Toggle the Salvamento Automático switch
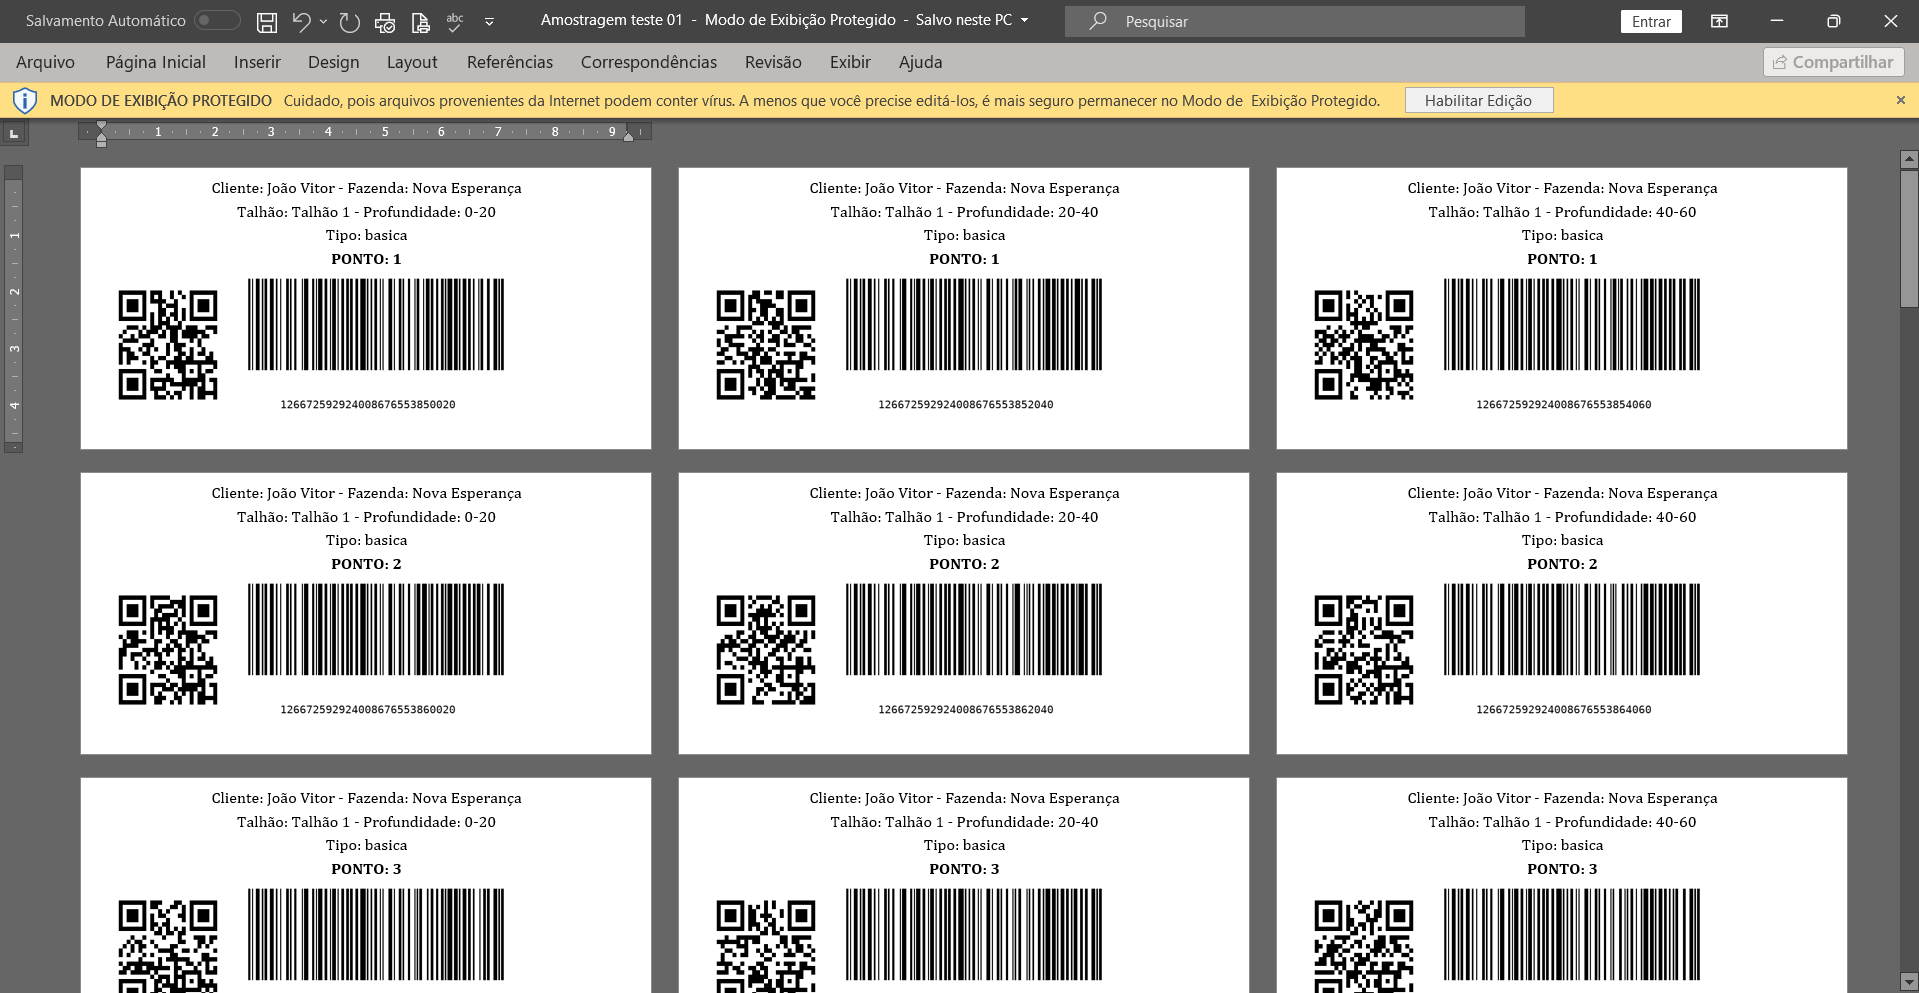This screenshot has width=1919, height=993. [x=217, y=20]
